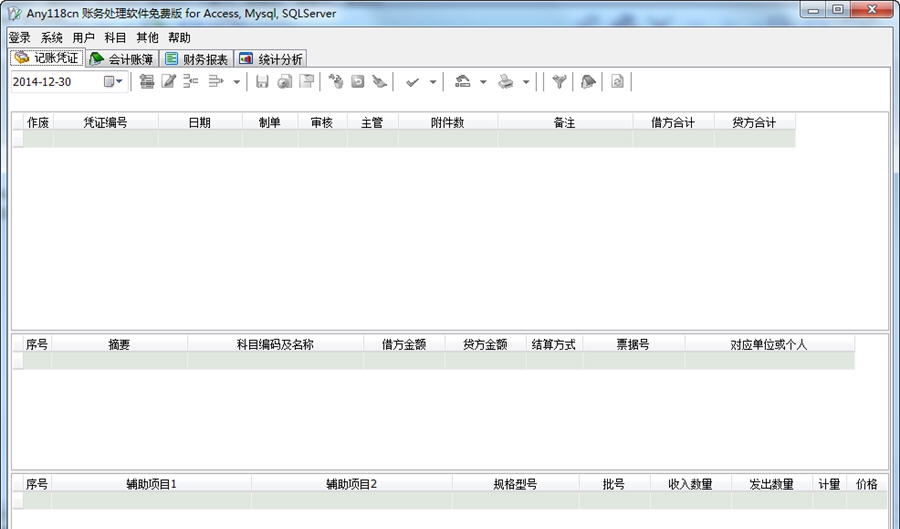900x529 pixels.
Task: Click the 制单 column header
Action: 270,122
